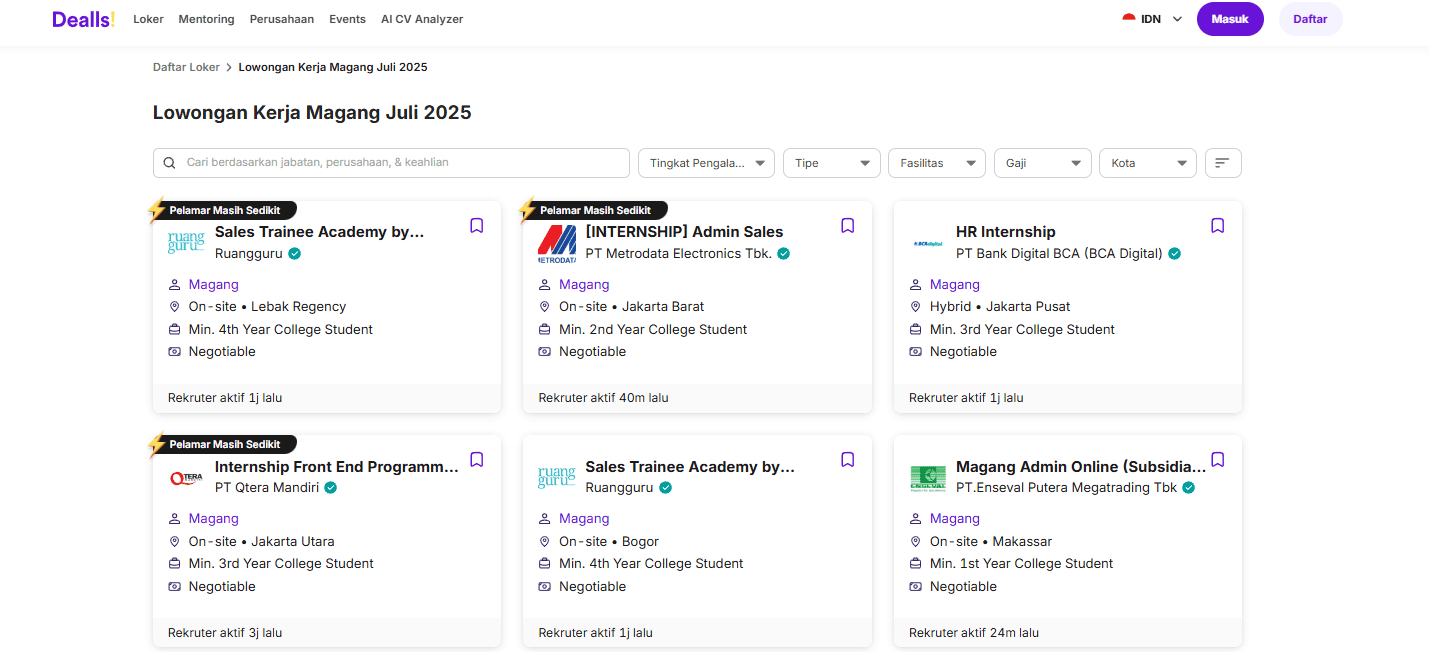
Task: Bookmark the Magang Admin Online job
Action: (x=1218, y=460)
